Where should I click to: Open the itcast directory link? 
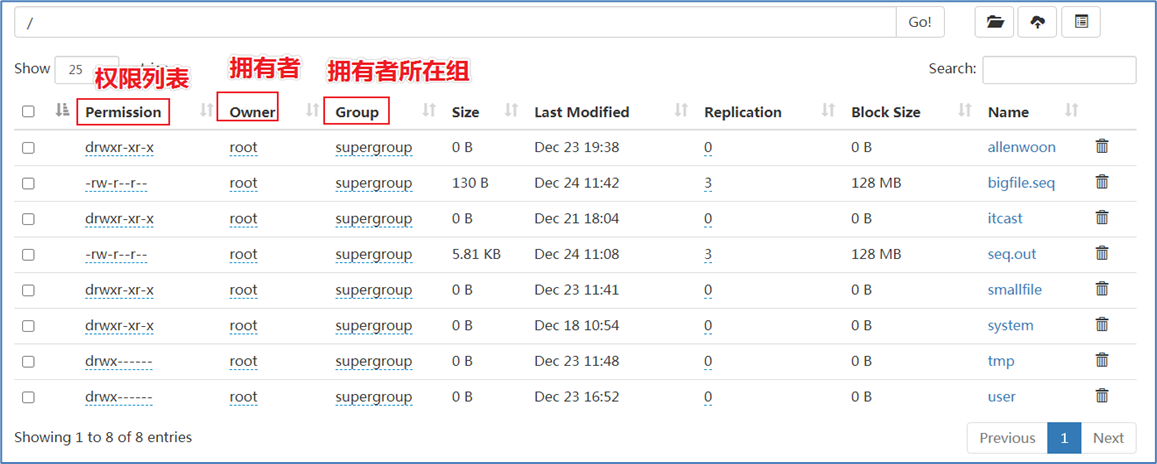[1005, 218]
